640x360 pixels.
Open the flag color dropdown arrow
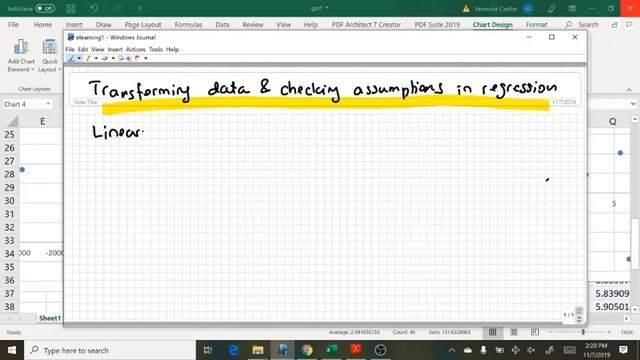(146, 58)
